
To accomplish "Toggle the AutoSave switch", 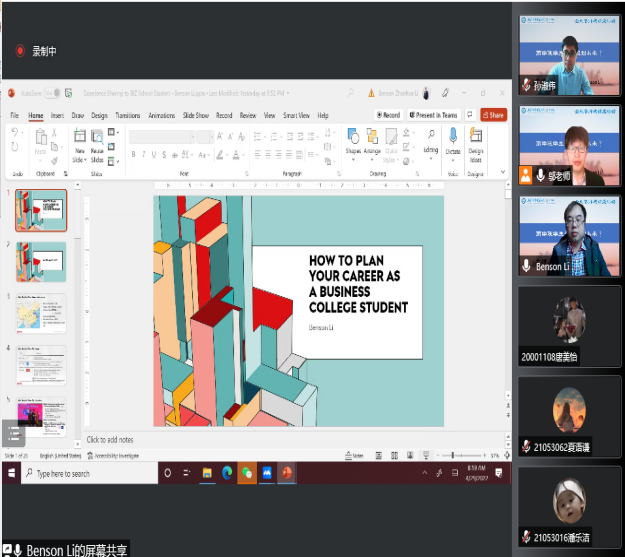I will 55,93.
